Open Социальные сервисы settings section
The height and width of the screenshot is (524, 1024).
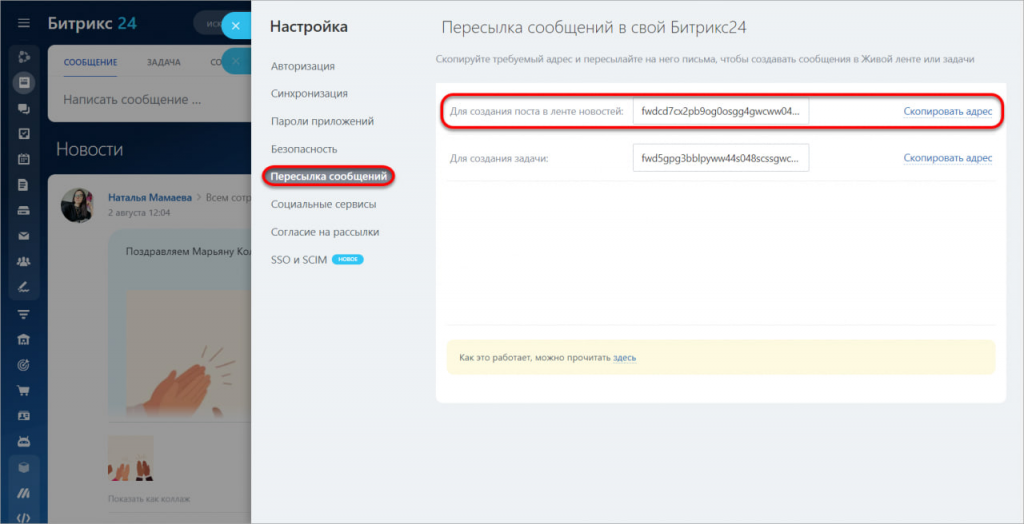click(323, 205)
